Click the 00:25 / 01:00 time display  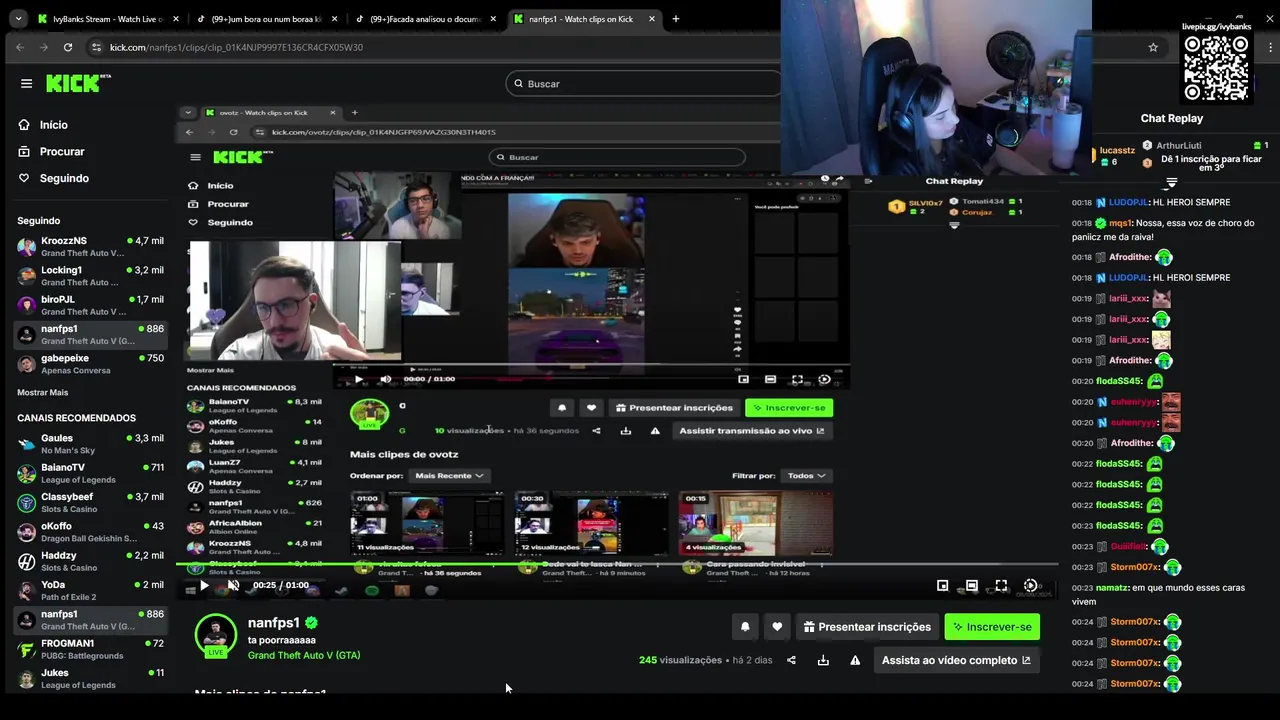pyautogui.click(x=281, y=585)
